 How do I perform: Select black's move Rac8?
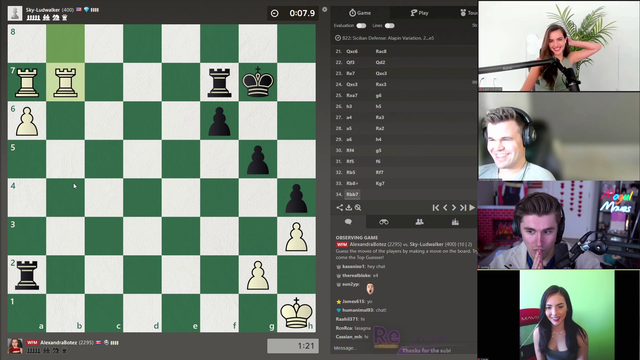coord(381,51)
